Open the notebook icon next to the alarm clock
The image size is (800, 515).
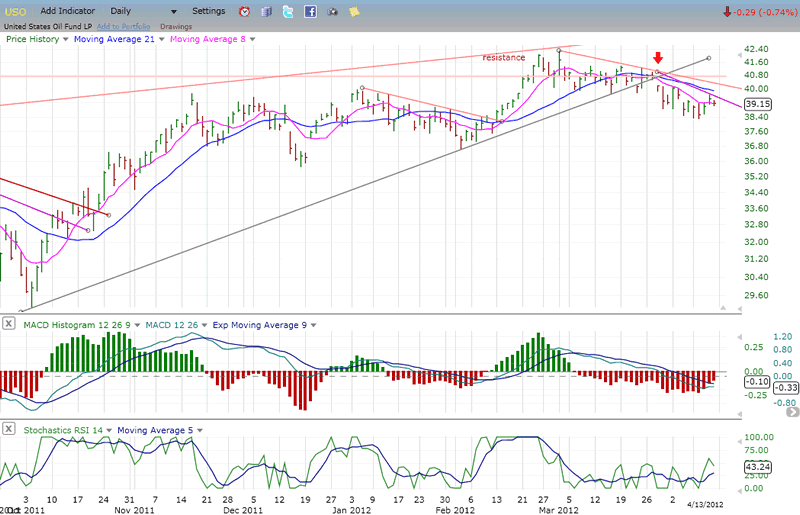(266, 12)
